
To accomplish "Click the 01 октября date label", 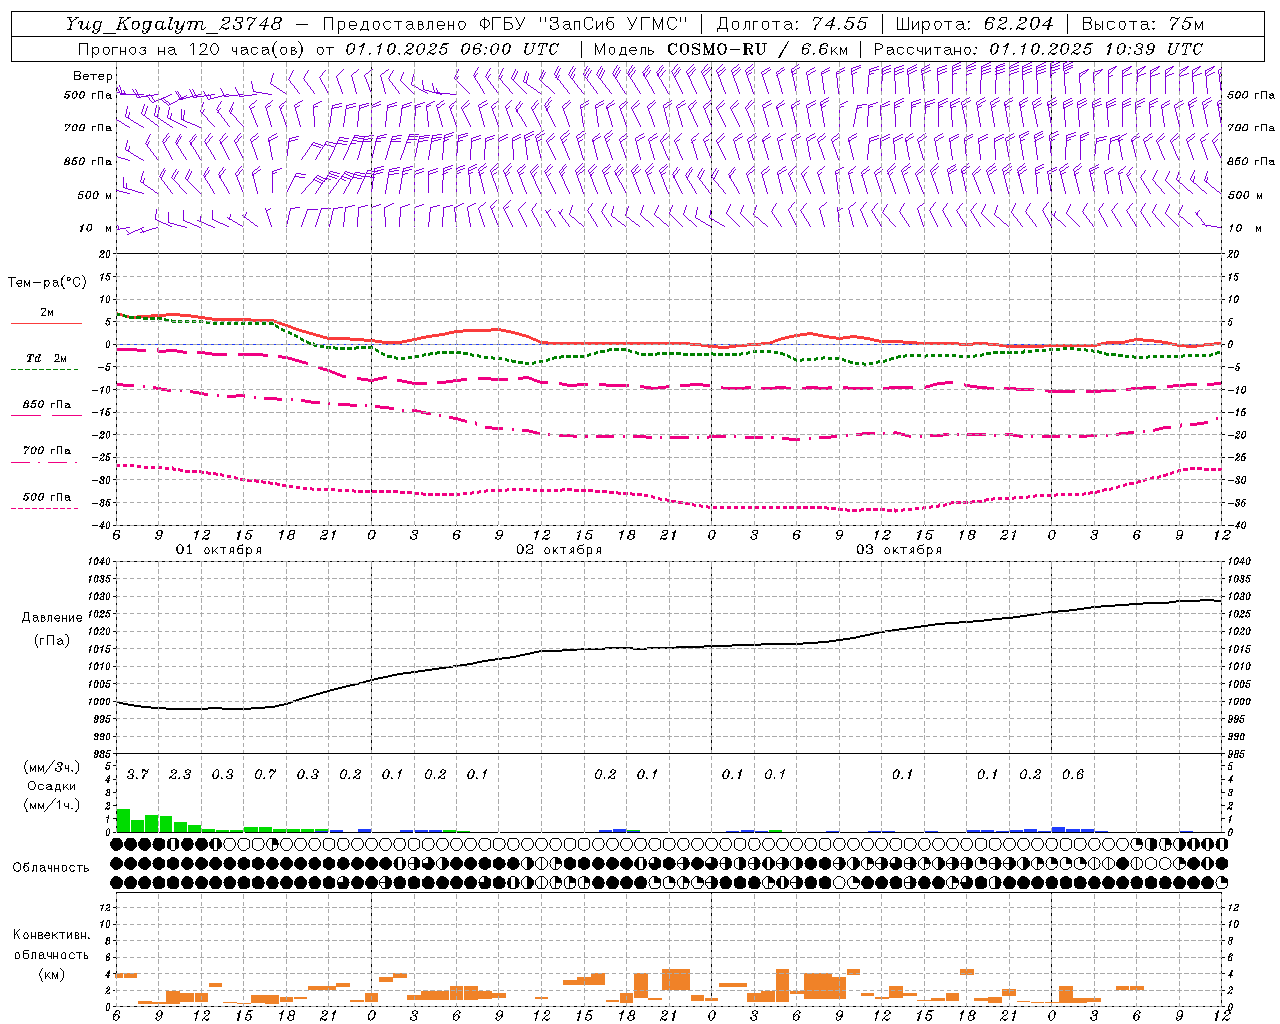I will pos(219,550).
